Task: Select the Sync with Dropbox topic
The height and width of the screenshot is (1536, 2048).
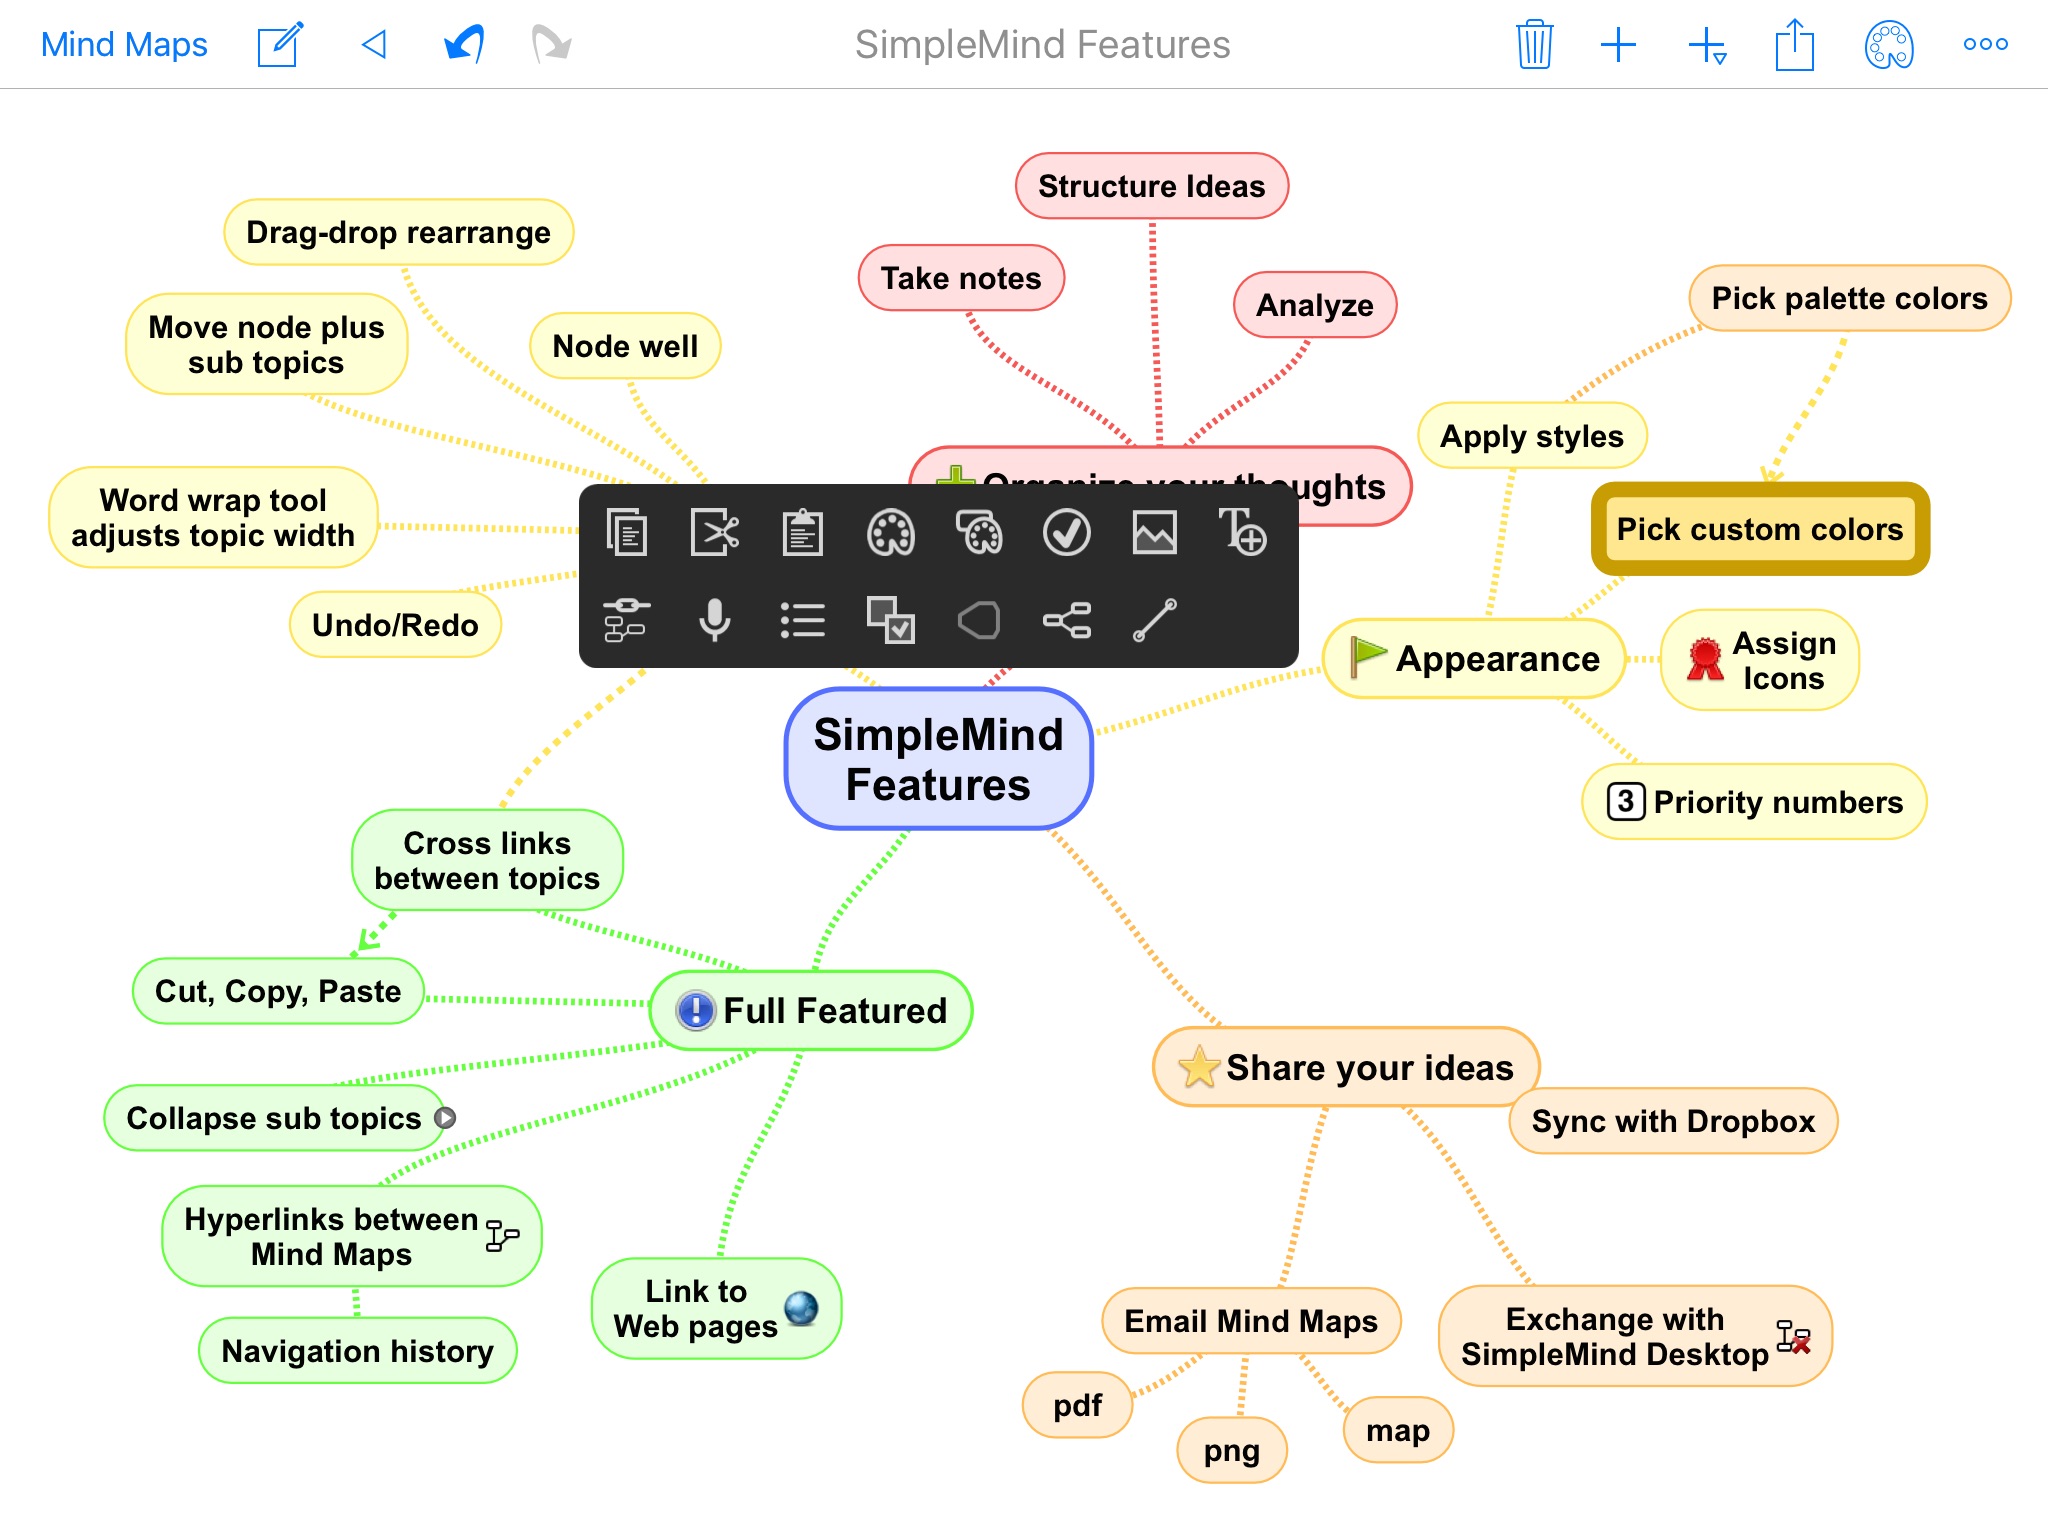Action: coord(1673,1121)
